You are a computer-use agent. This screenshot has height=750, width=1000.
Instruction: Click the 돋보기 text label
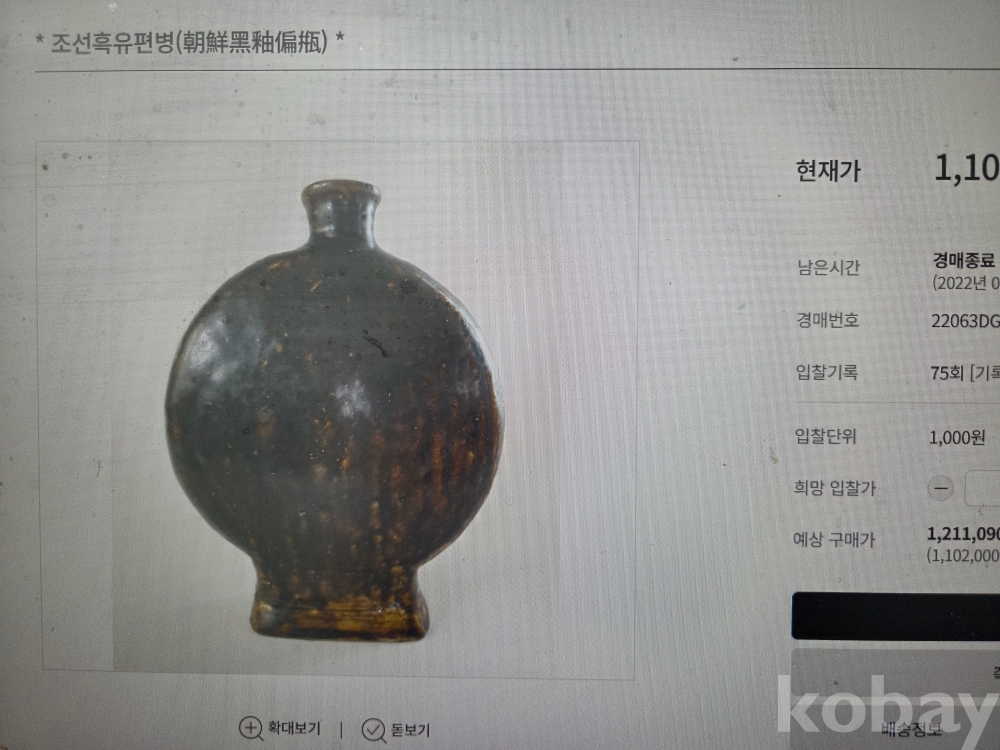point(410,730)
